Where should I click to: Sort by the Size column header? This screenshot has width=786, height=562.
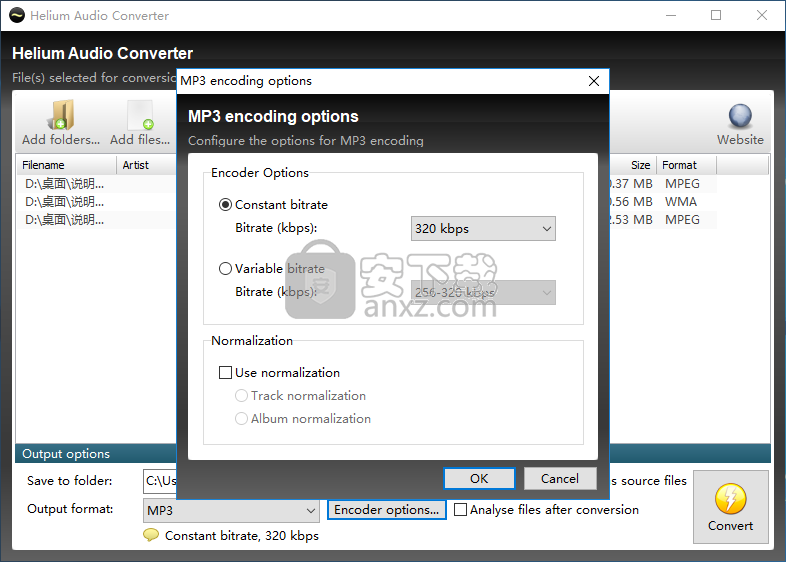pos(633,165)
